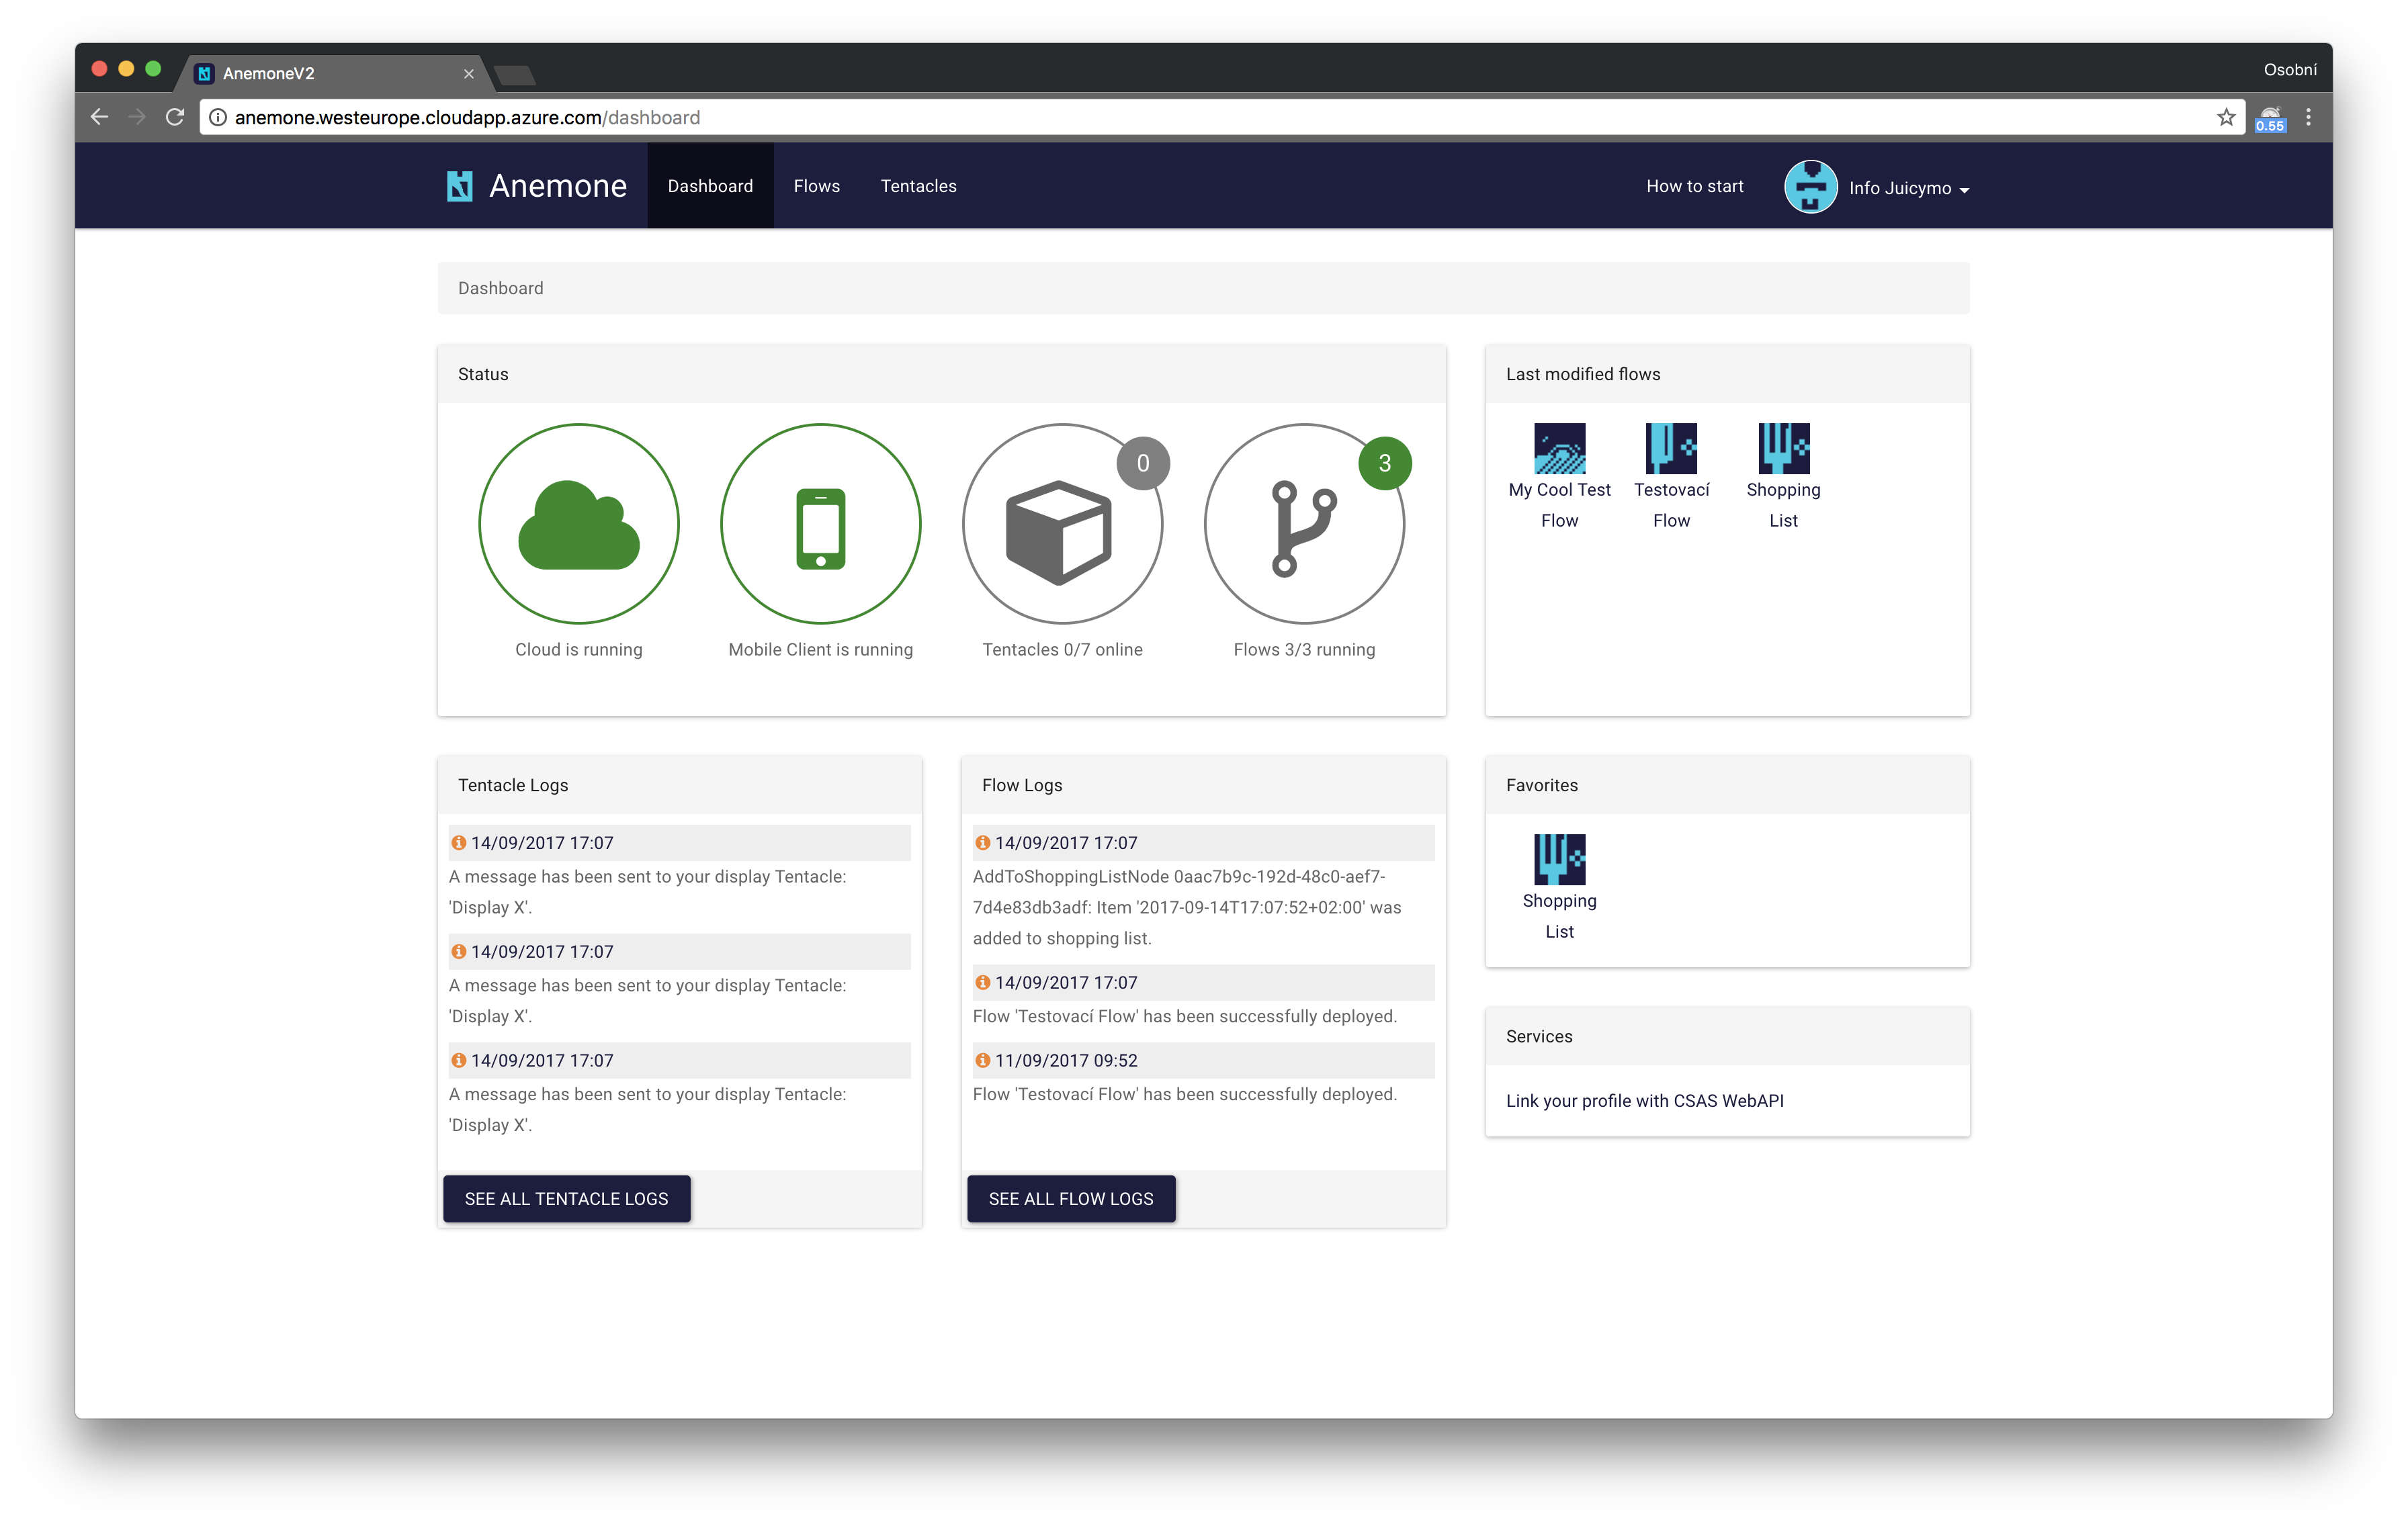This screenshot has height=1526, width=2408.
Task: Close the AnemoneV2 browser tab
Action: pos(468,74)
